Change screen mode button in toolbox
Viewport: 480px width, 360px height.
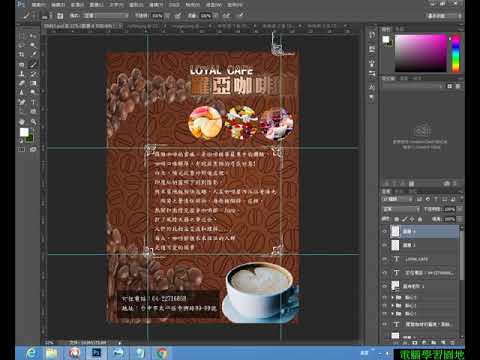point(33,150)
